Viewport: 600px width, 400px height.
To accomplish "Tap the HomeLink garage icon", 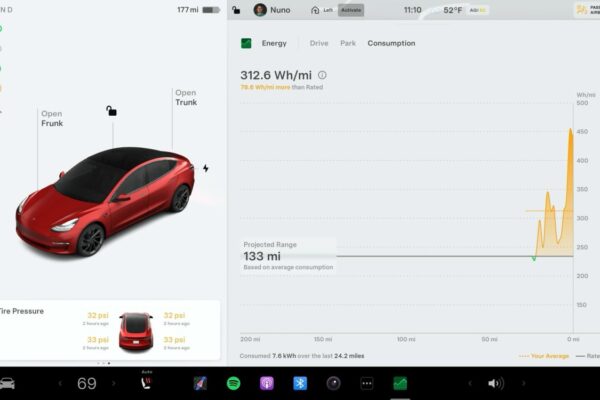I will [x=315, y=10].
